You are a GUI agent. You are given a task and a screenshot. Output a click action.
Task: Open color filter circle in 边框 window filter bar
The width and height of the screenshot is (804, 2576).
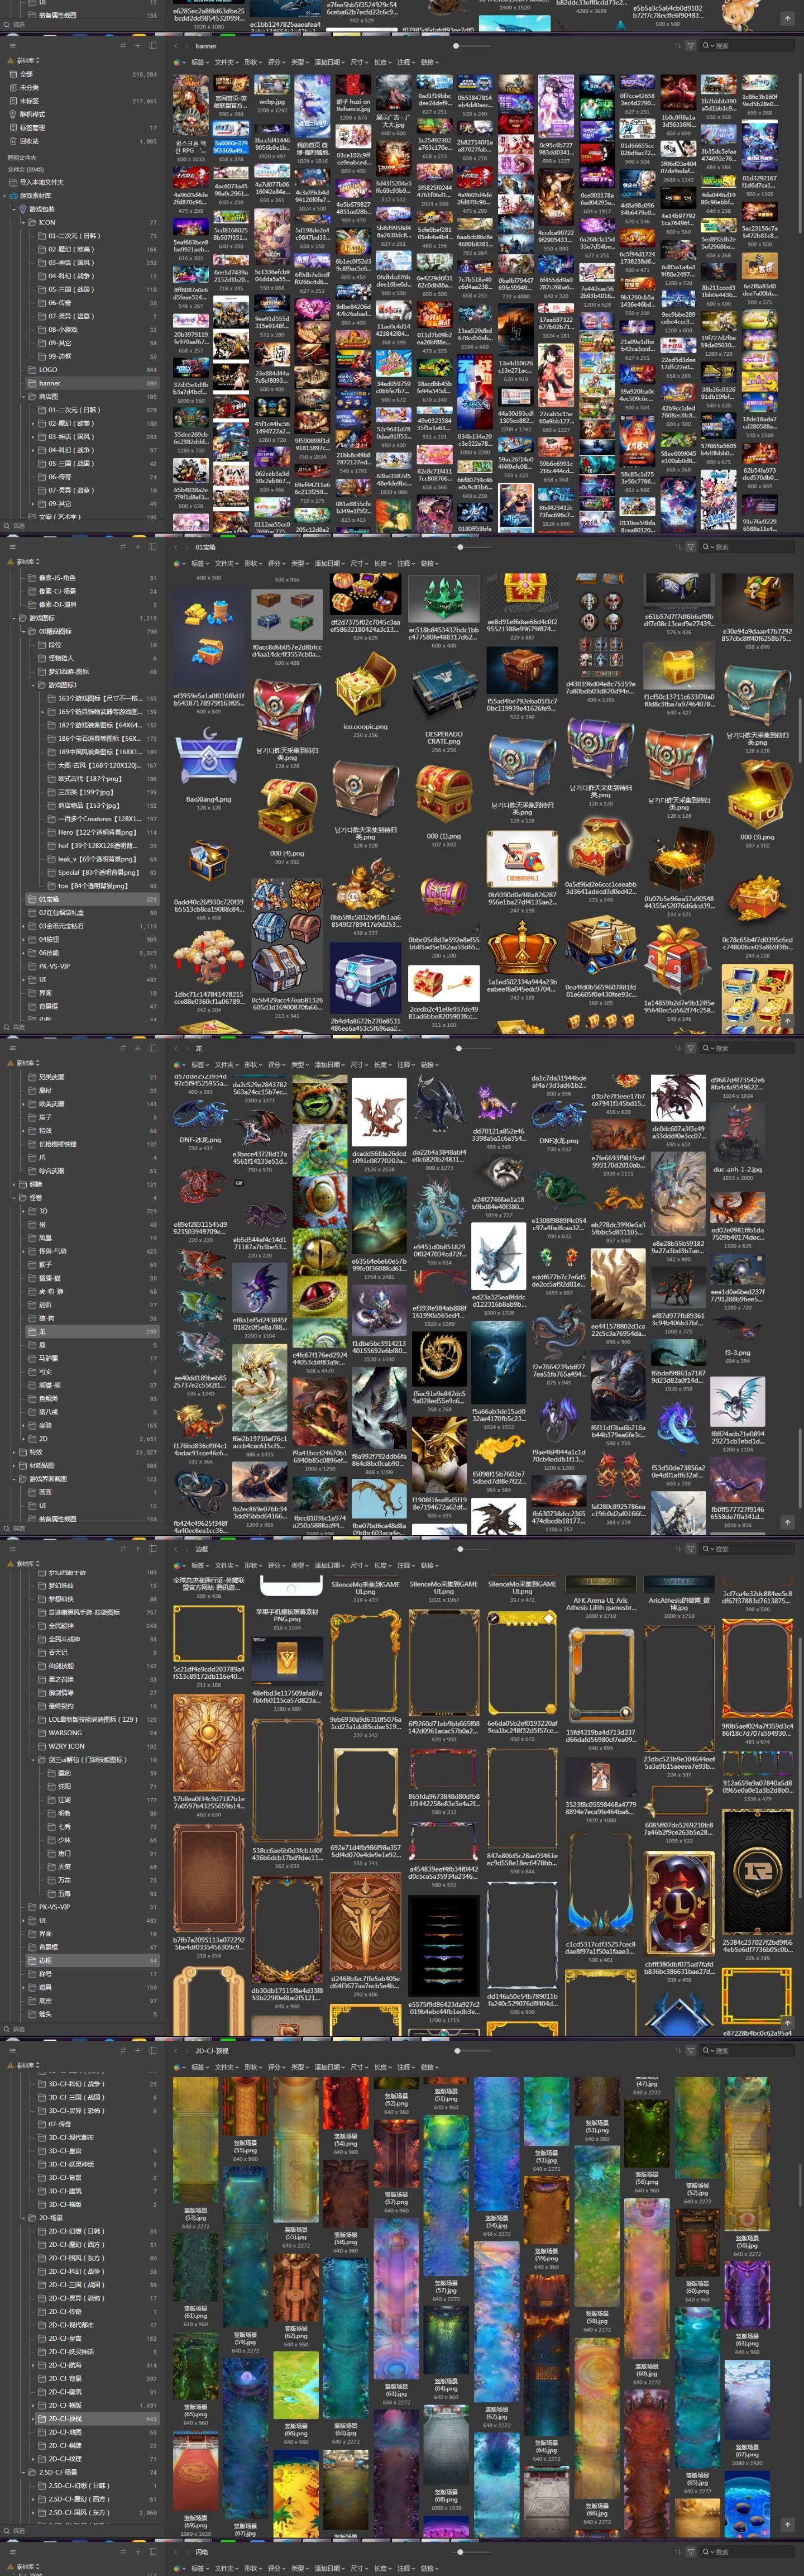click(x=177, y=1565)
